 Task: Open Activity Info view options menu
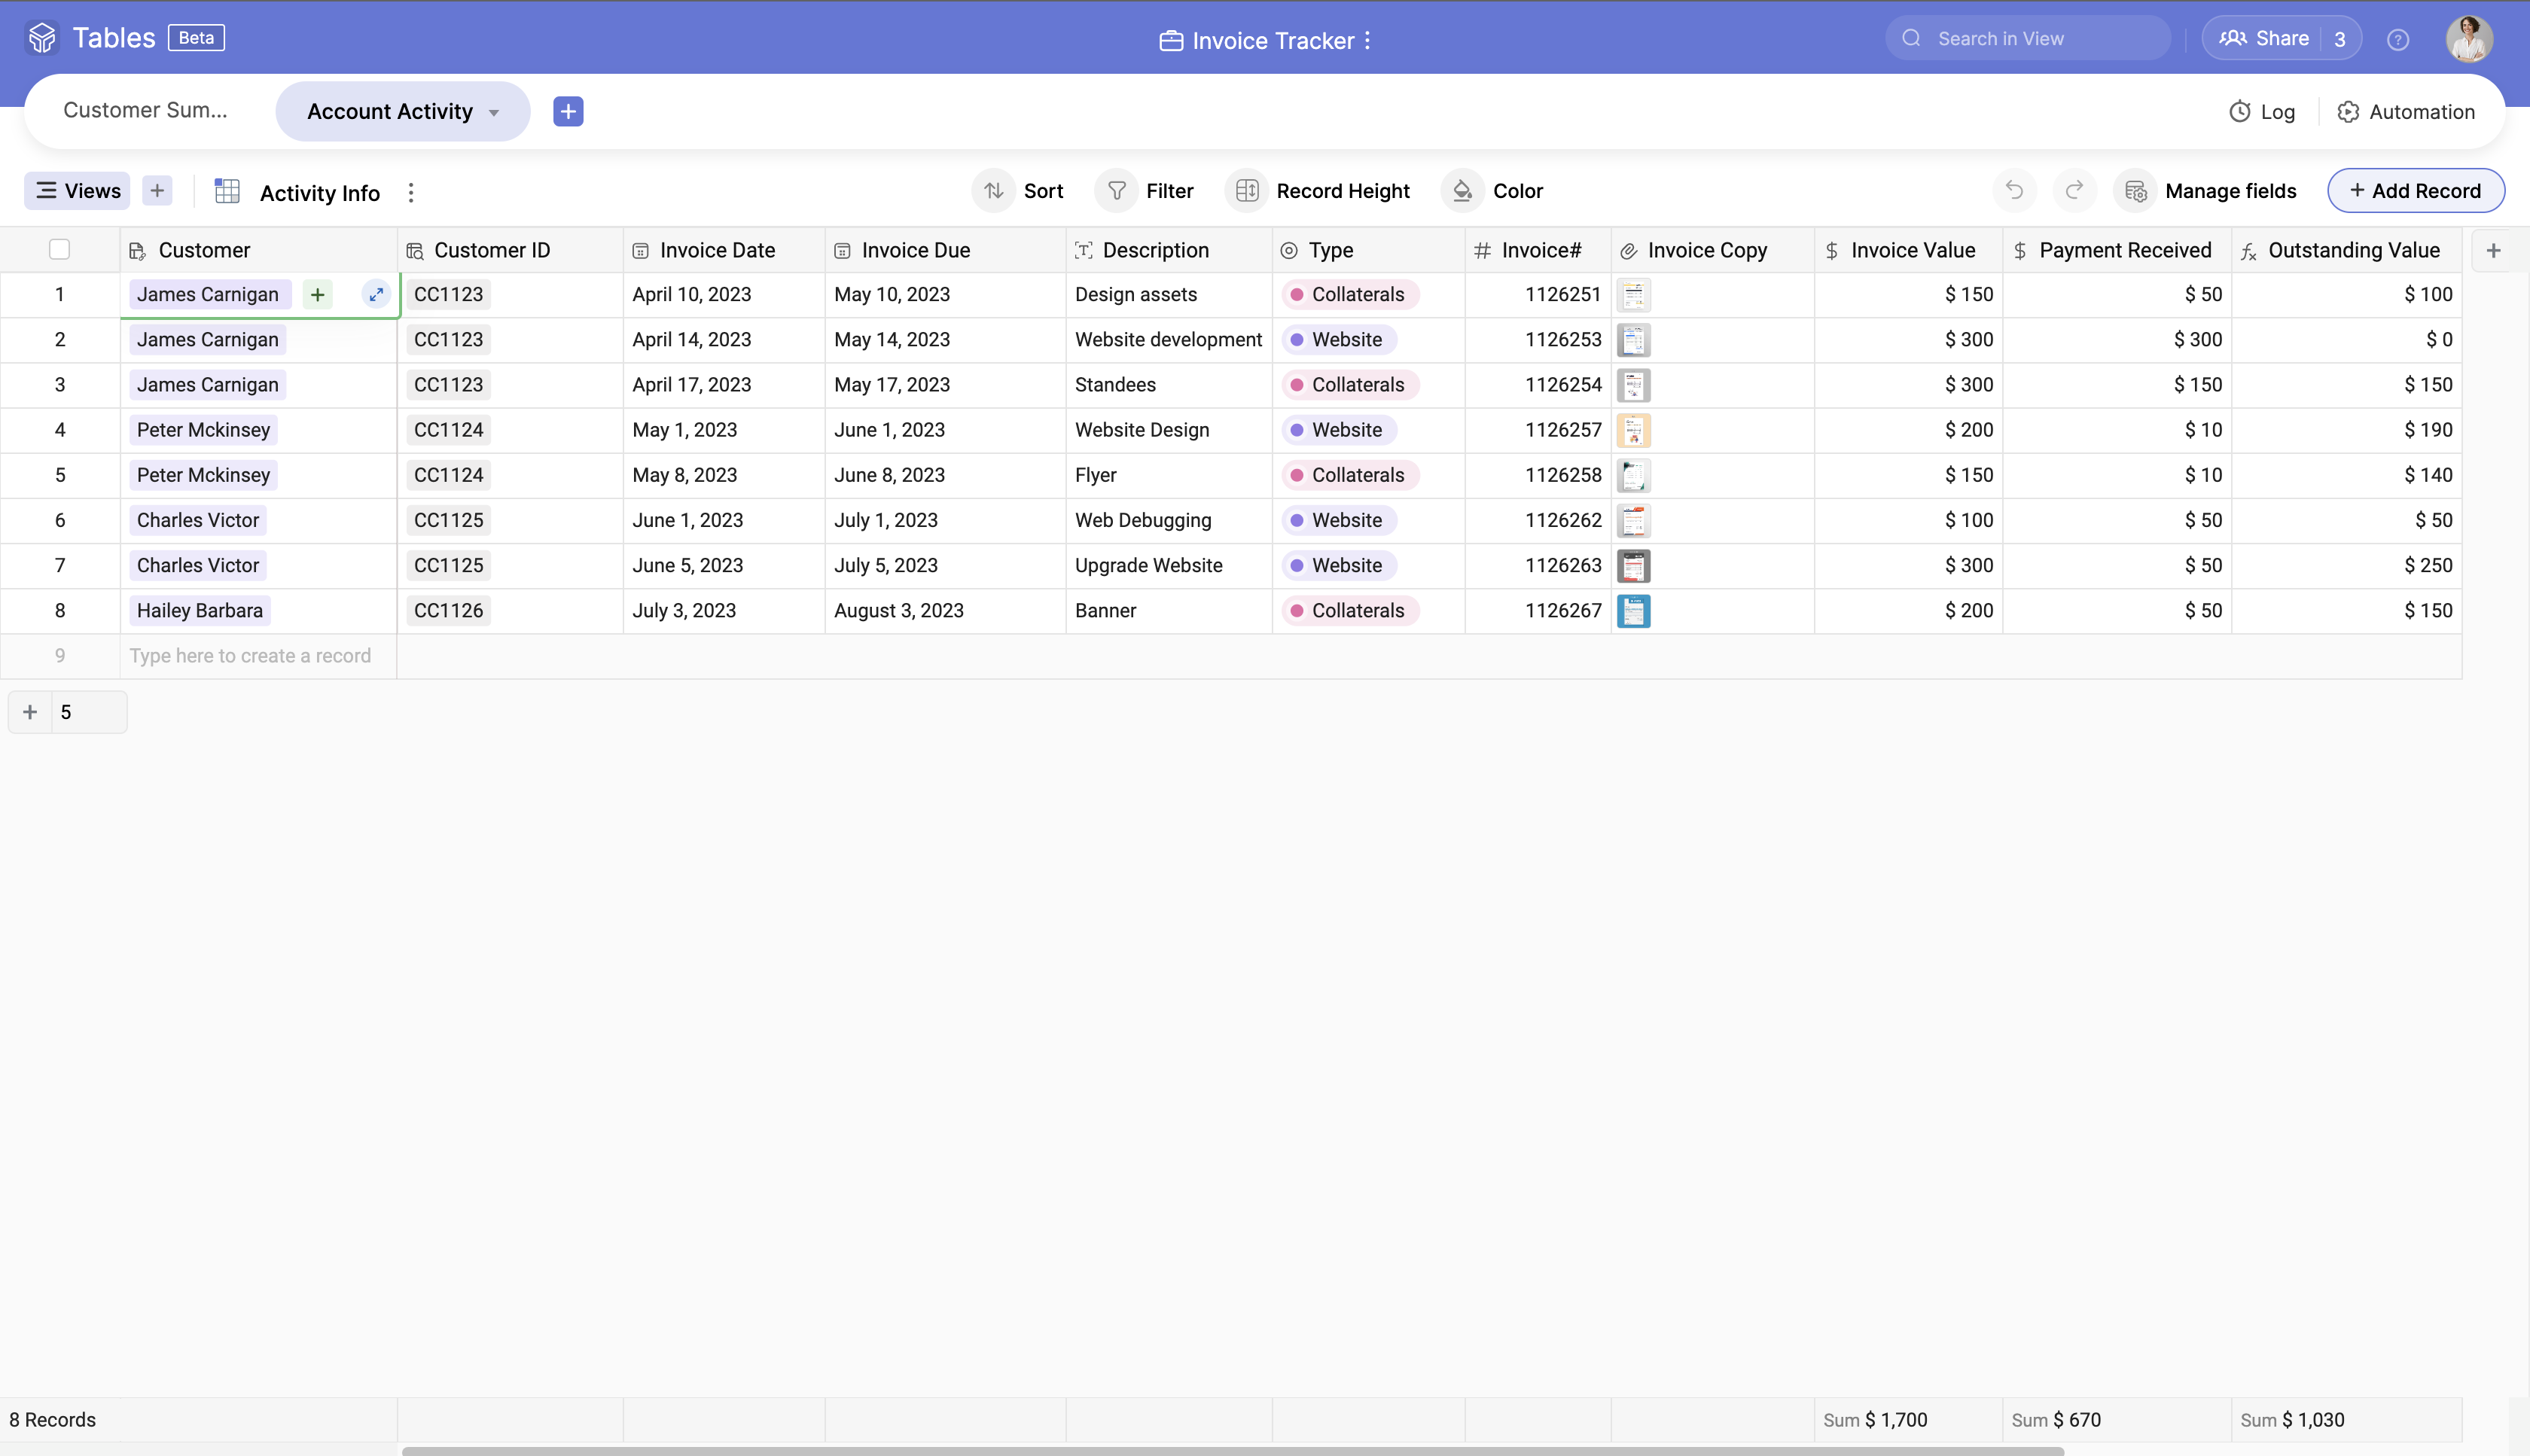(x=411, y=192)
